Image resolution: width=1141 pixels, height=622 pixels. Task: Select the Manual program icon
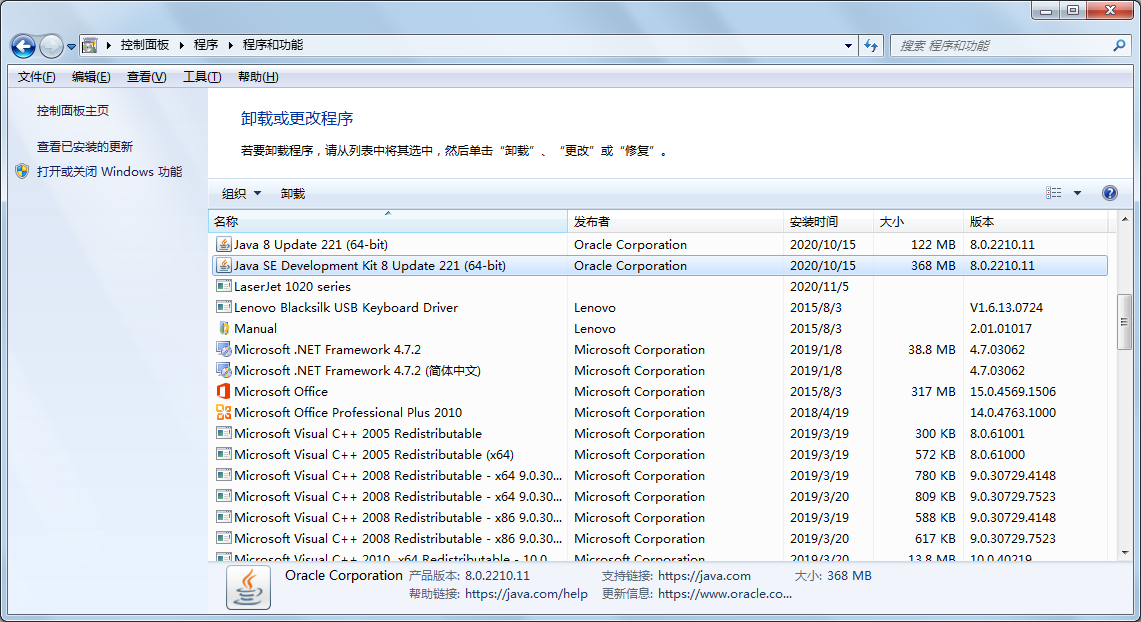(223, 328)
